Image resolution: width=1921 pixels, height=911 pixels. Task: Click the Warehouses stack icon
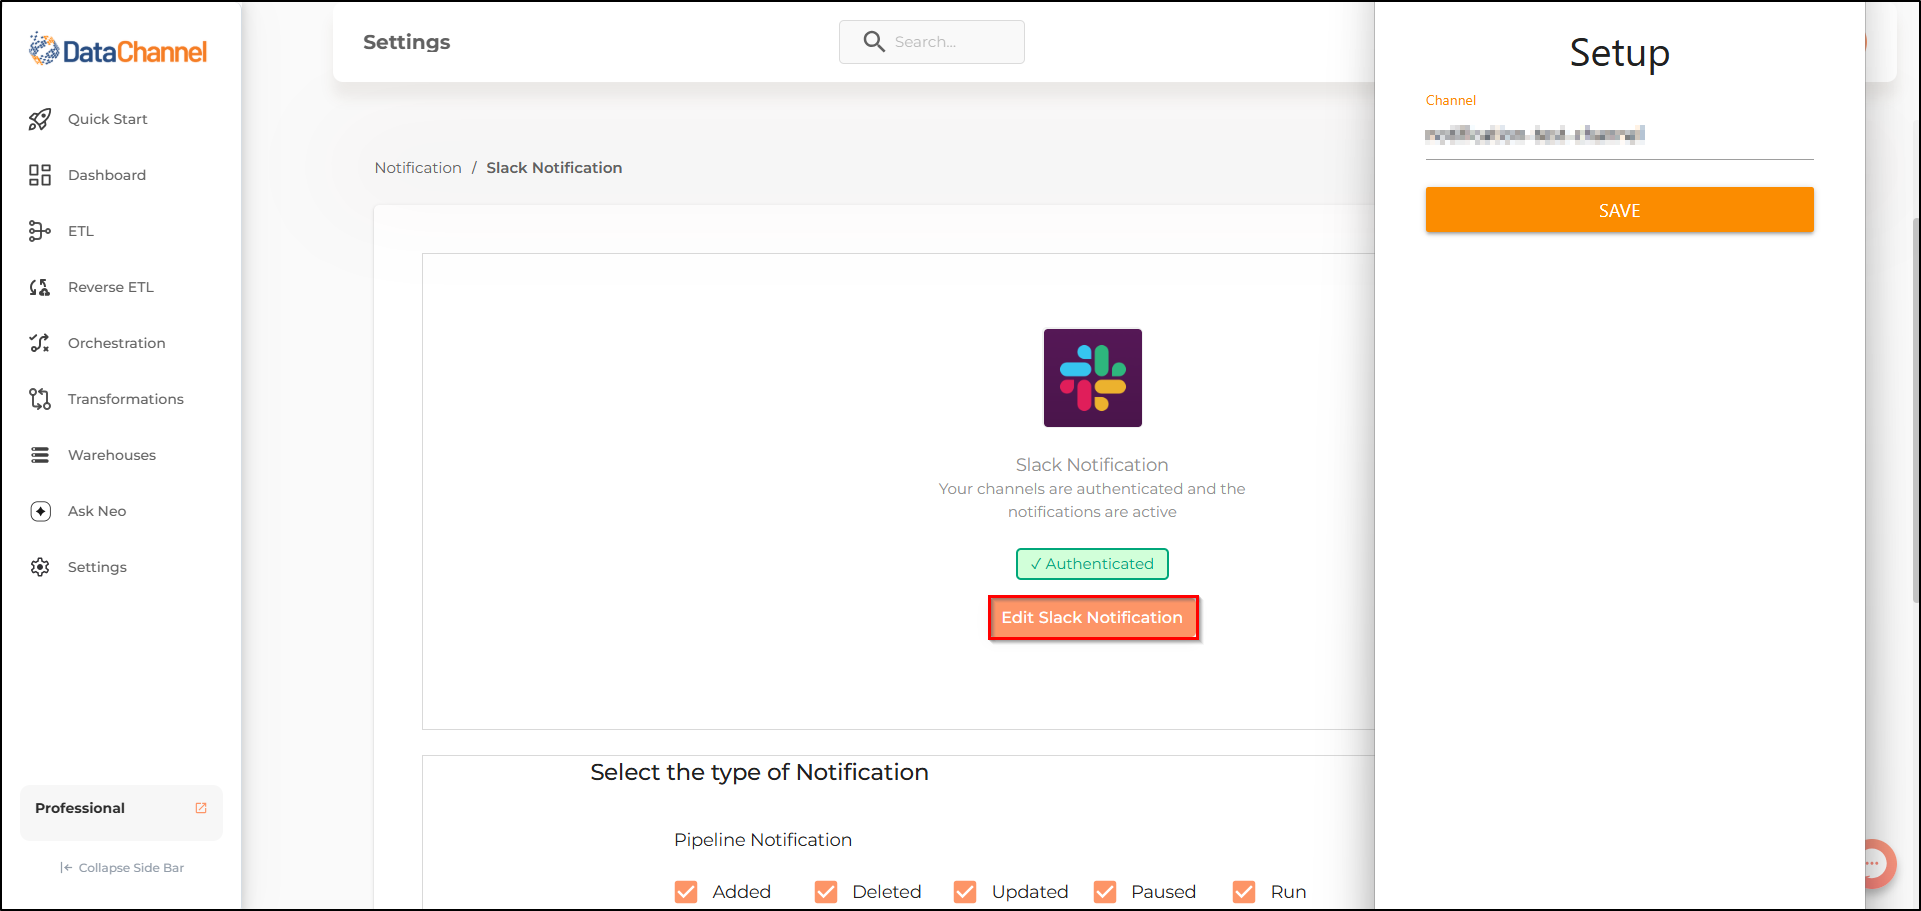pyautogui.click(x=40, y=455)
